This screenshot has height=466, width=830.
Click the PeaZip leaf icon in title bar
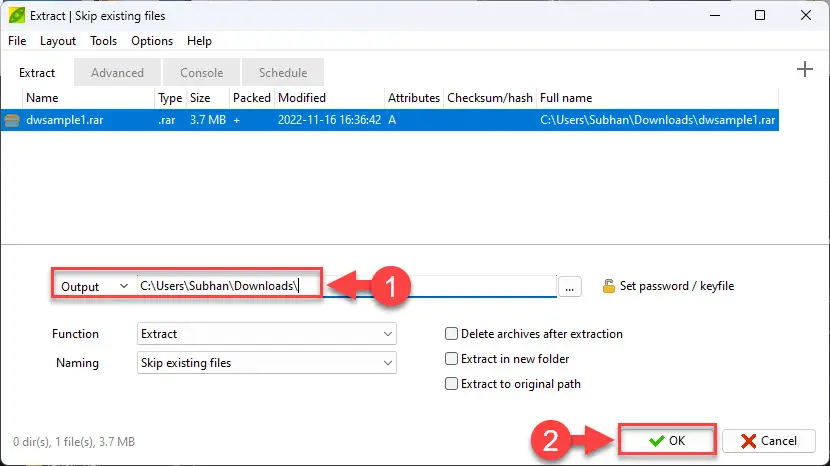tap(16, 15)
